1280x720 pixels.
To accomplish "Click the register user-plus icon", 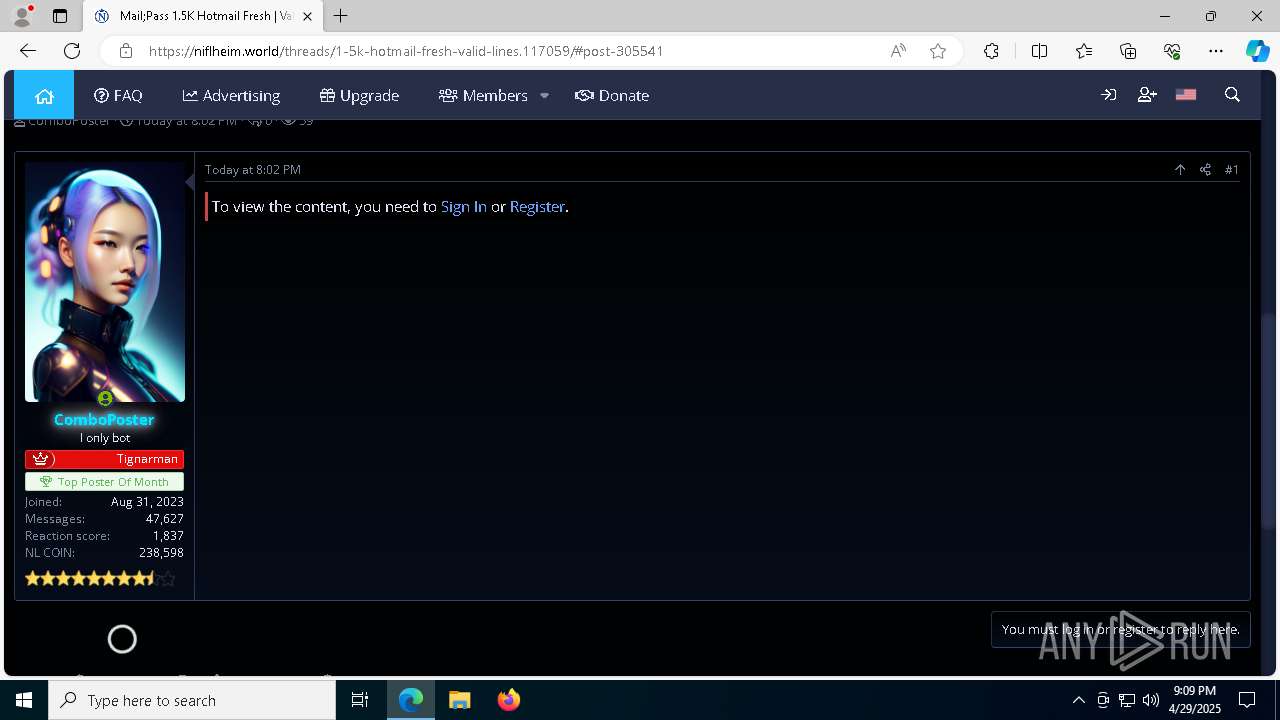I will pos(1147,95).
